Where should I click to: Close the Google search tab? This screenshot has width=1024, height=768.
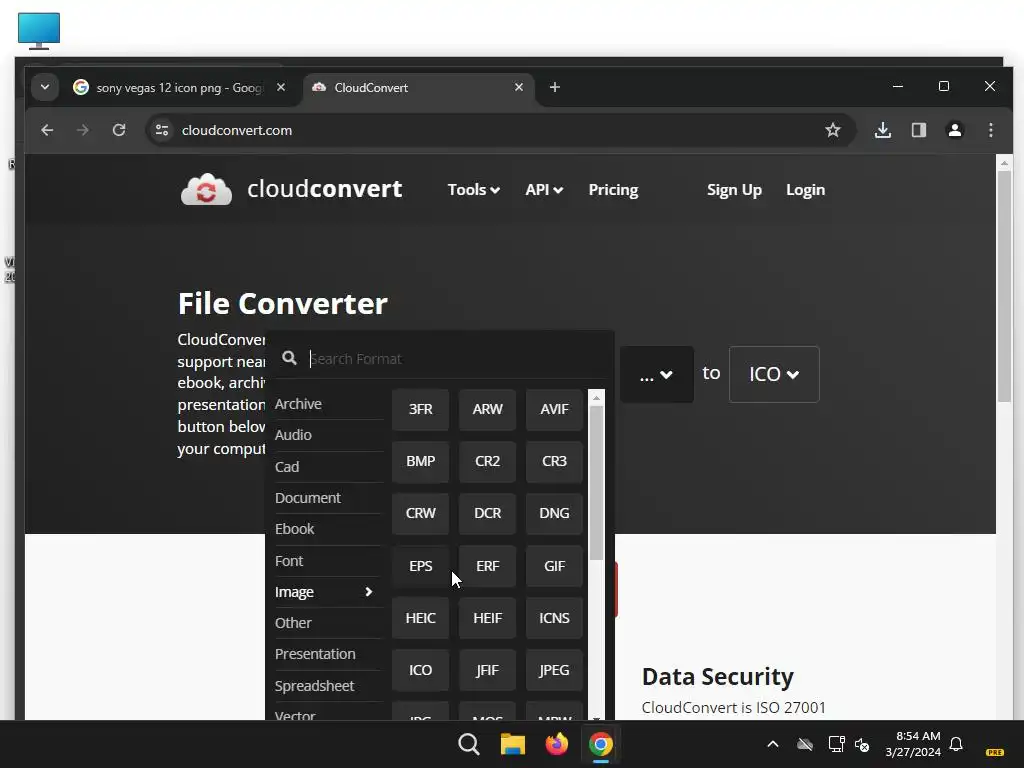coord(281,87)
